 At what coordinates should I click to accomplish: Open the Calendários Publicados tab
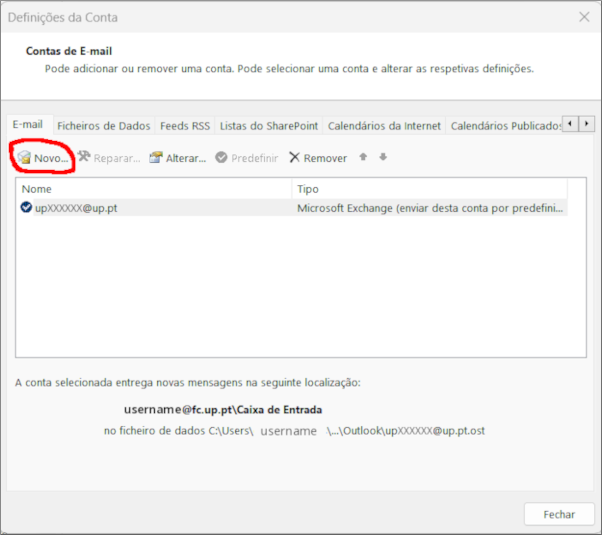point(504,126)
